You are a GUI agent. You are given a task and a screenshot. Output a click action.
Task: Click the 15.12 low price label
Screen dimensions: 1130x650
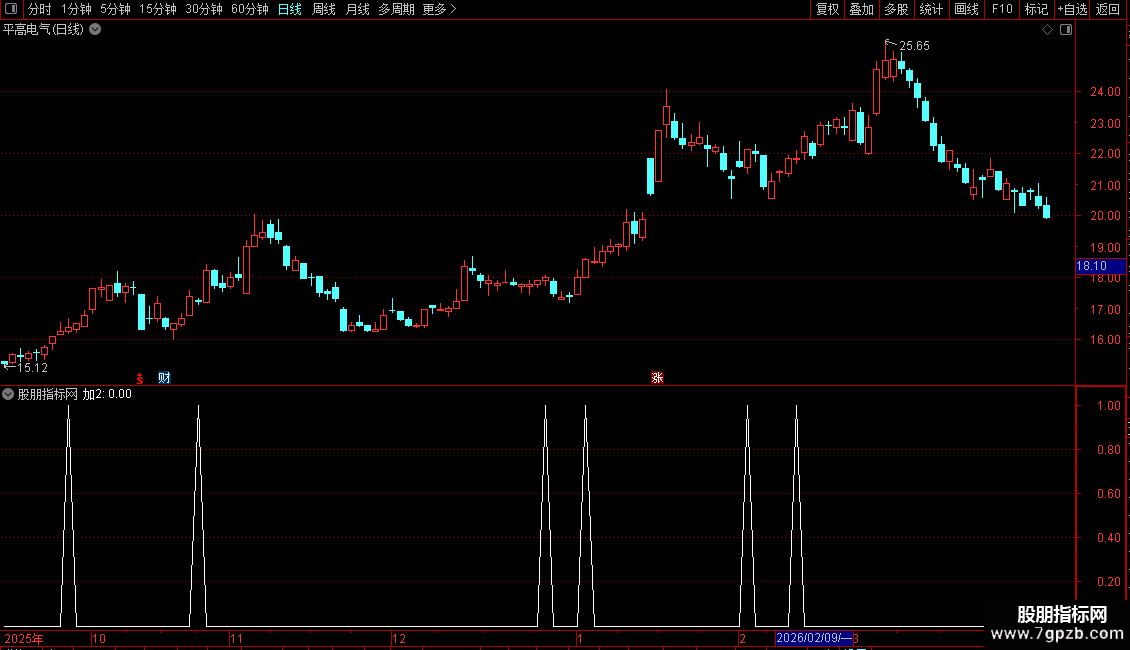[x=32, y=368]
